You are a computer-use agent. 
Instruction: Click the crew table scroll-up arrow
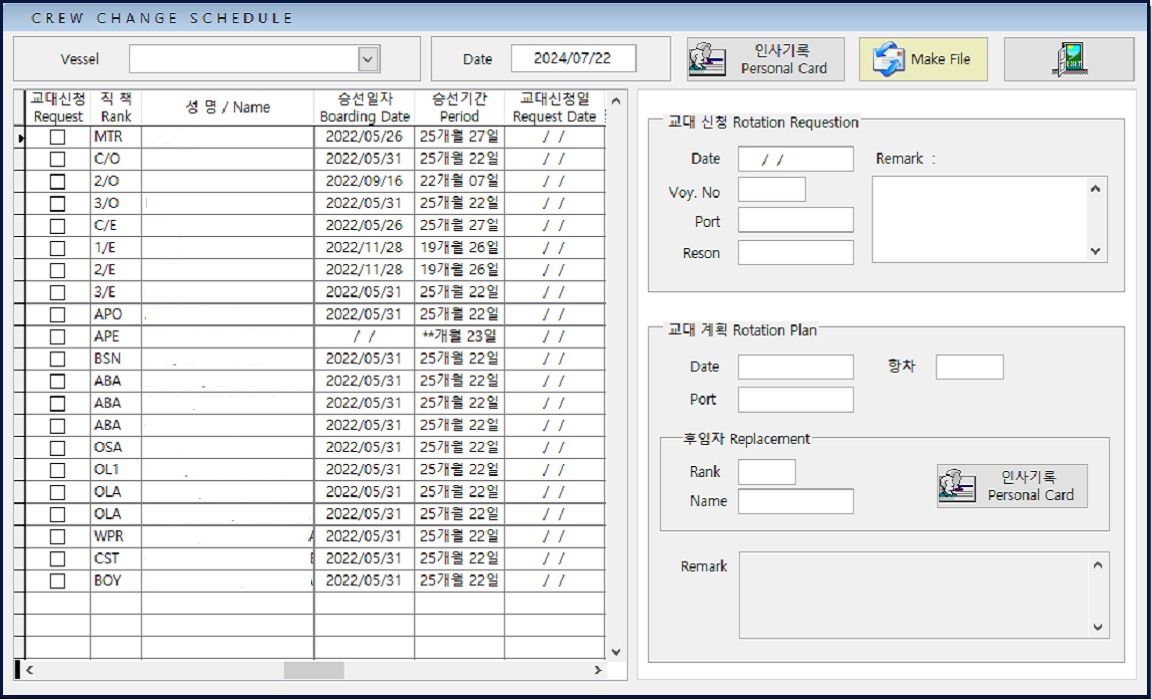(616, 101)
